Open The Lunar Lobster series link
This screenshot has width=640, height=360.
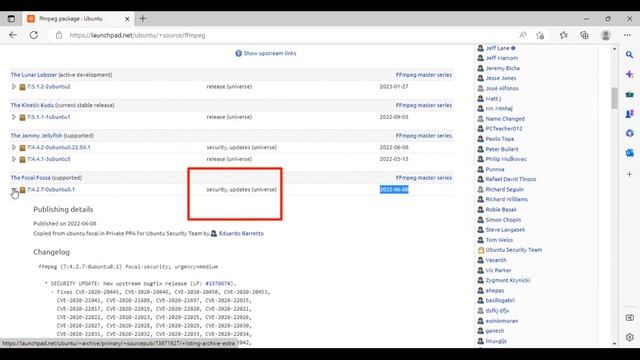tap(33, 75)
